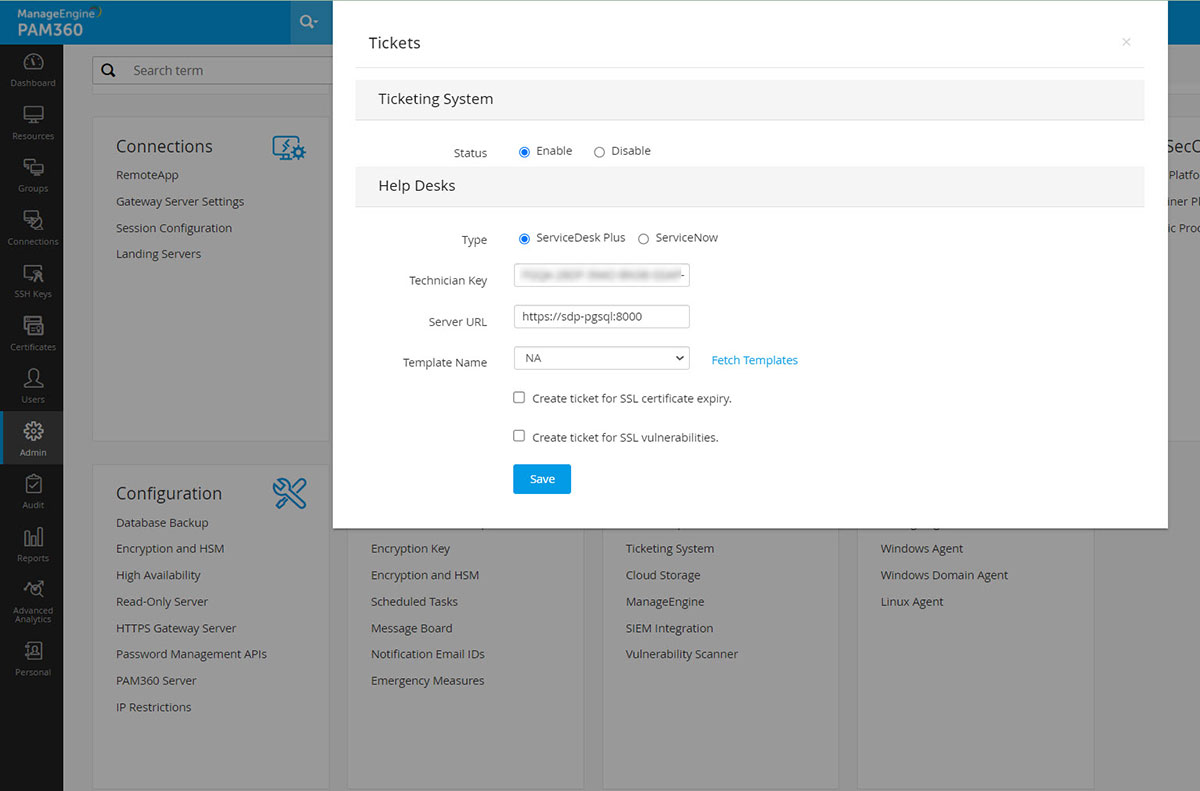Choose ServiceDesk Plus help desk type

pyautogui.click(x=524, y=239)
